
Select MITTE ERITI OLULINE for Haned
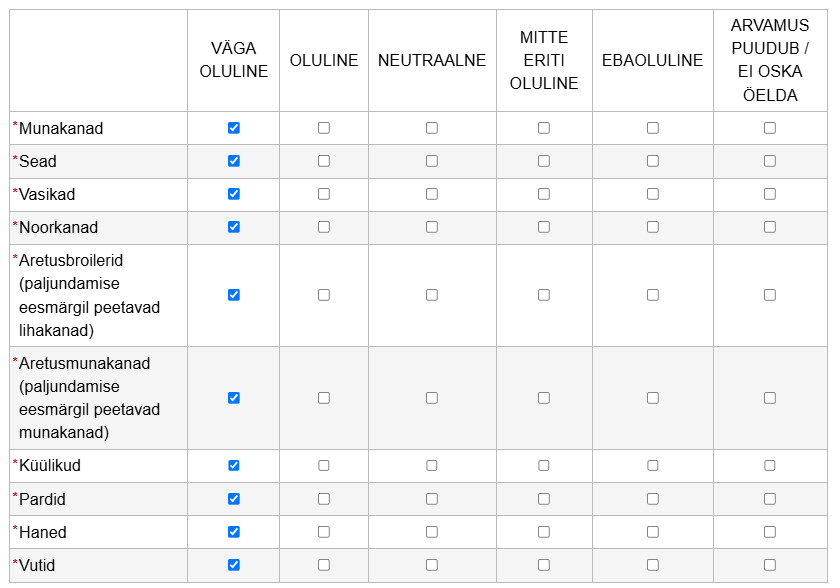544,532
